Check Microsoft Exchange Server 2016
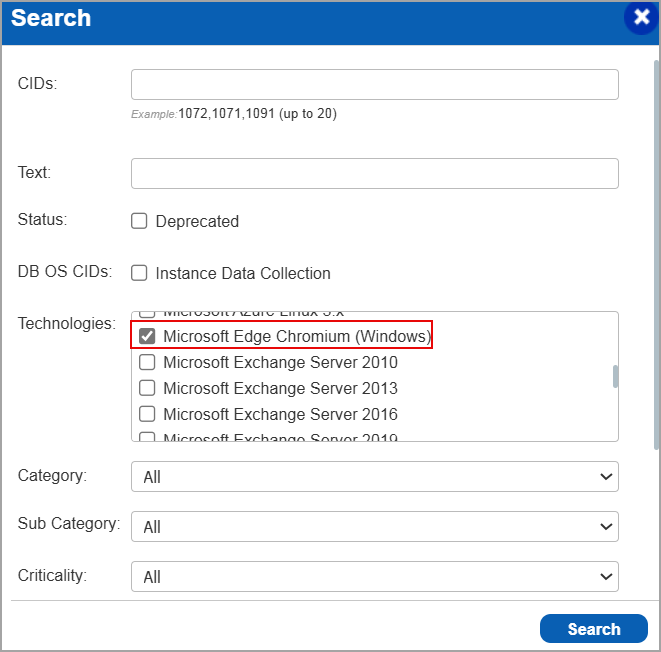The width and height of the screenshot is (661, 652). click(x=147, y=414)
